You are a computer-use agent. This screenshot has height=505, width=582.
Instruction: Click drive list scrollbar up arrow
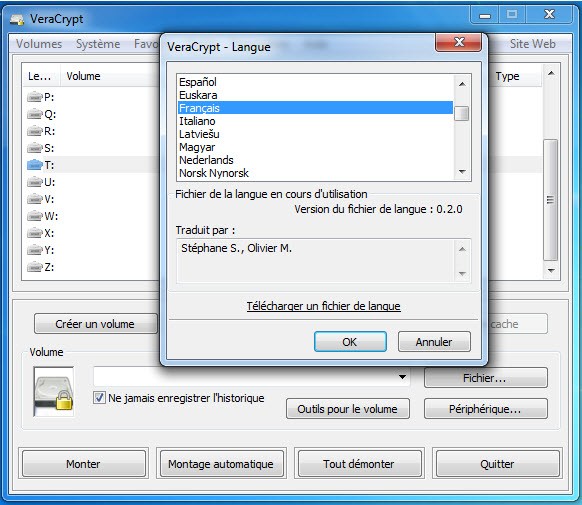pyautogui.click(x=551, y=73)
